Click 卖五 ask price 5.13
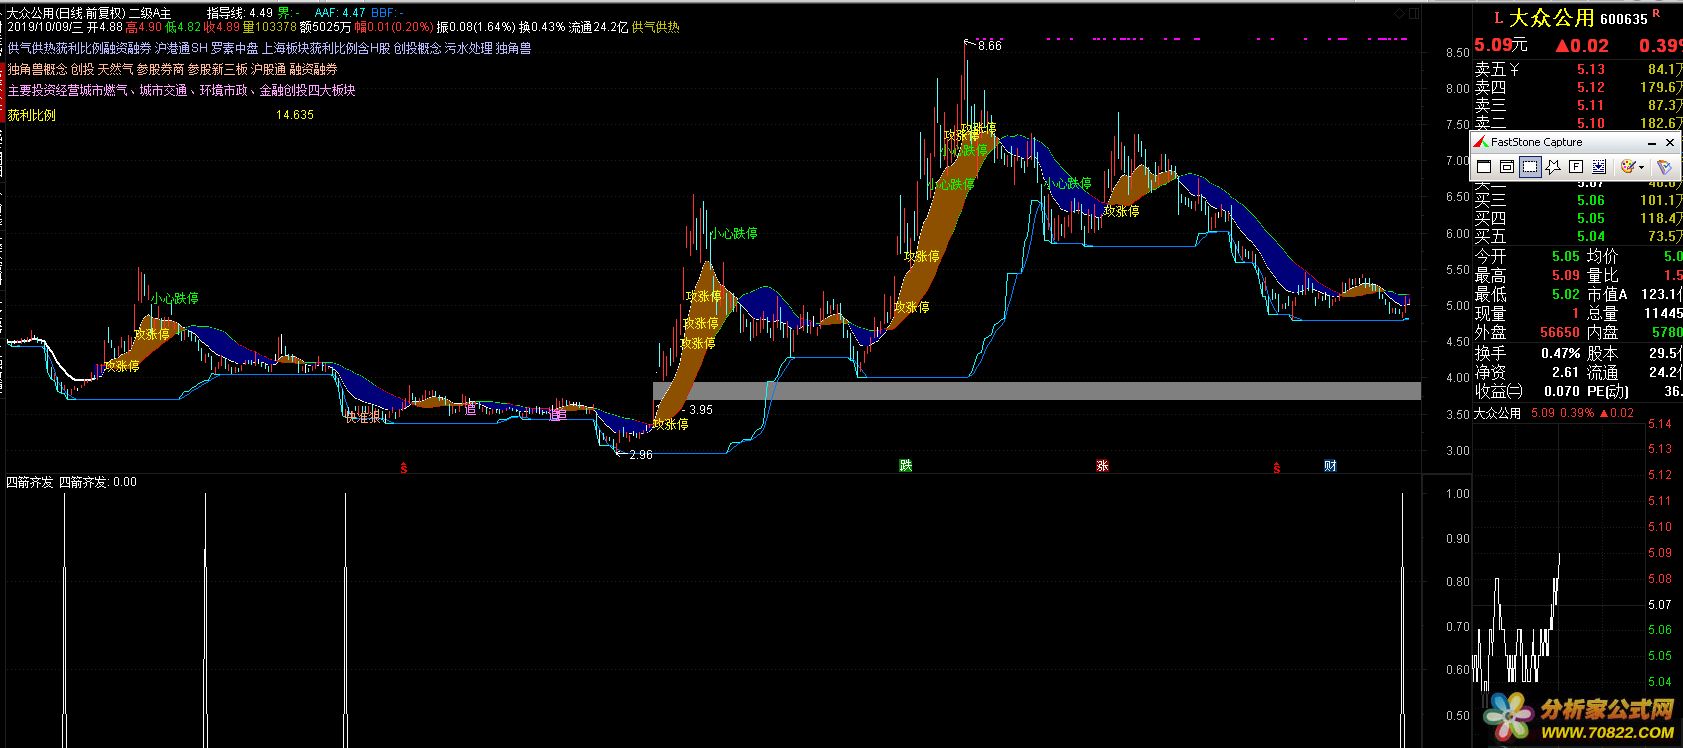The height and width of the screenshot is (748, 1683). tap(1590, 69)
